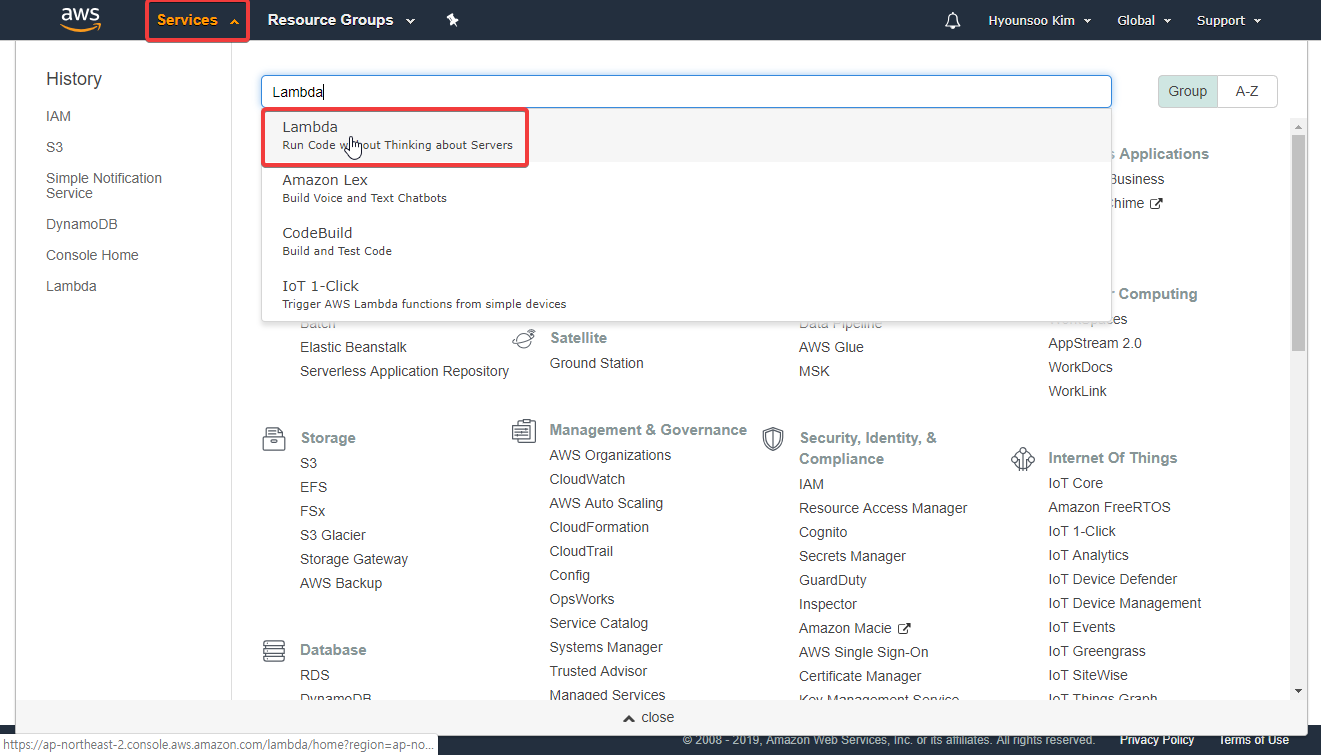The image size is (1321, 755).
Task: Open Lambda from History list
Action: click(x=71, y=286)
